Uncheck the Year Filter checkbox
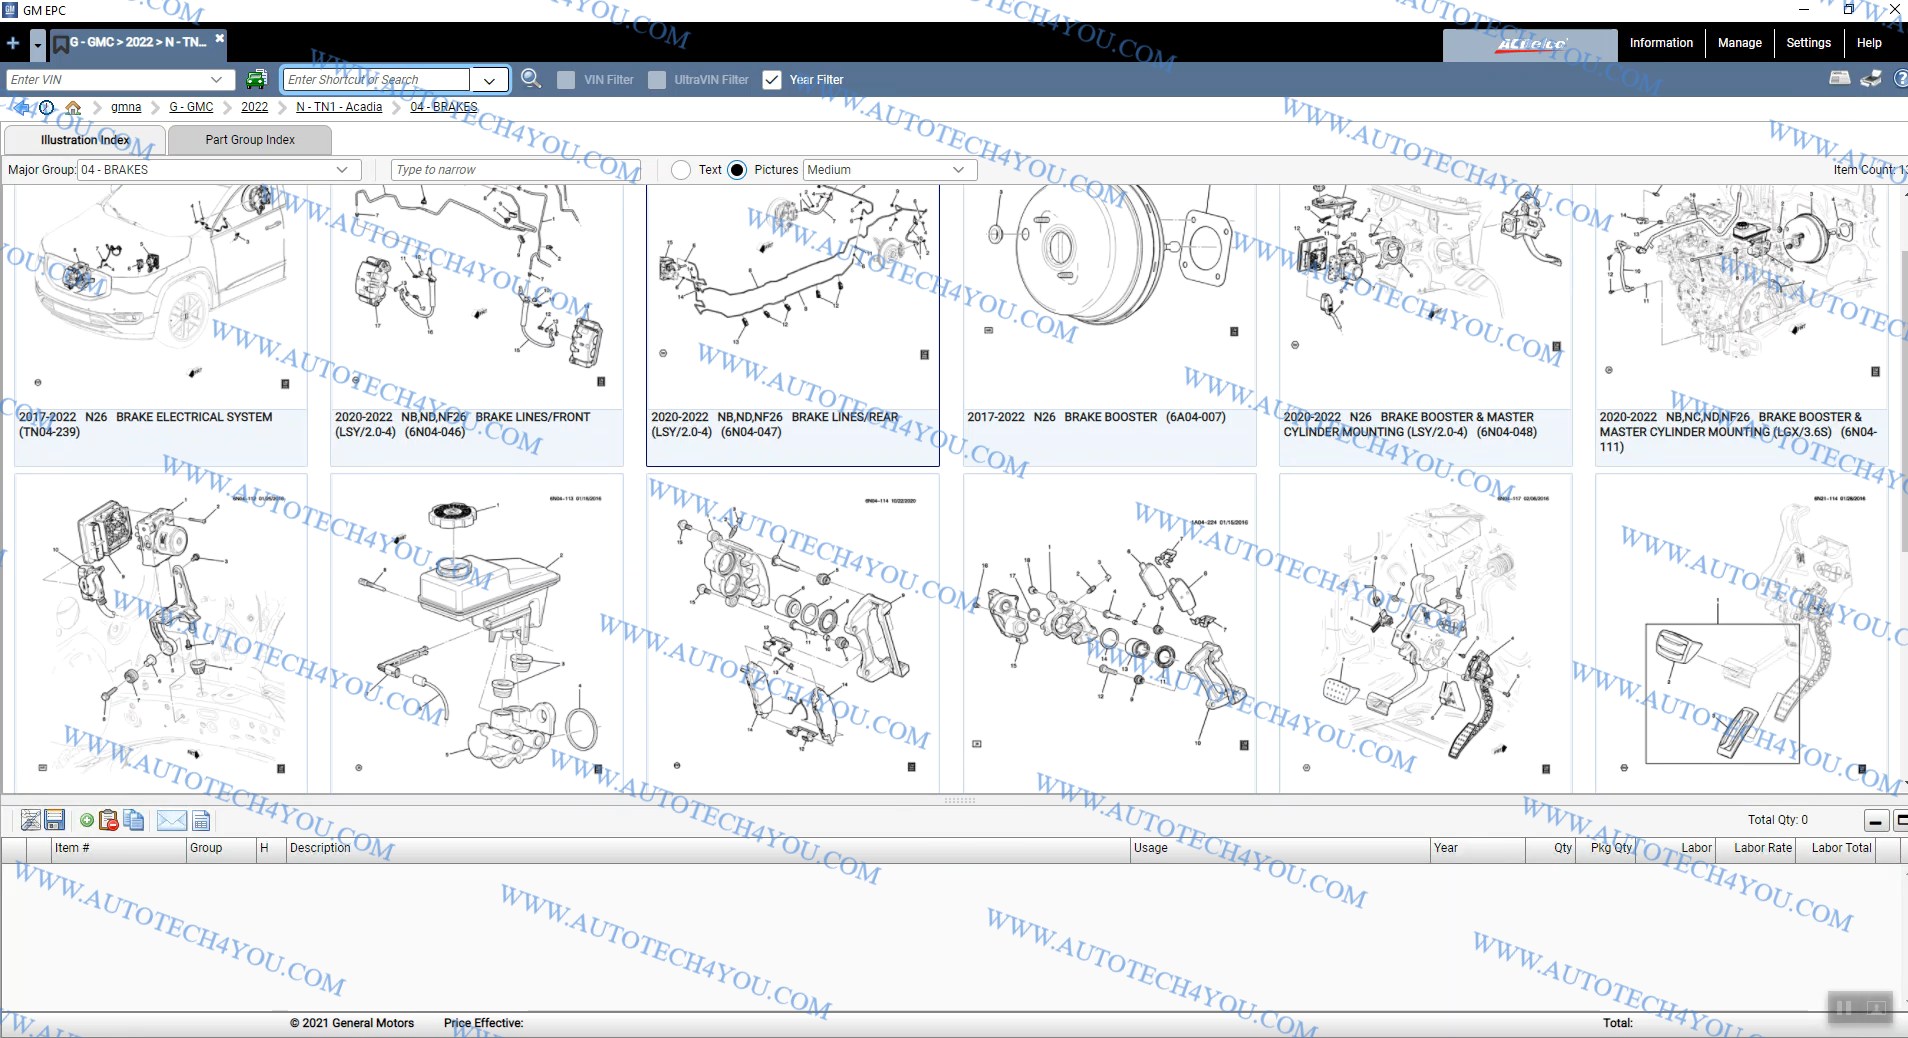 pos(772,80)
